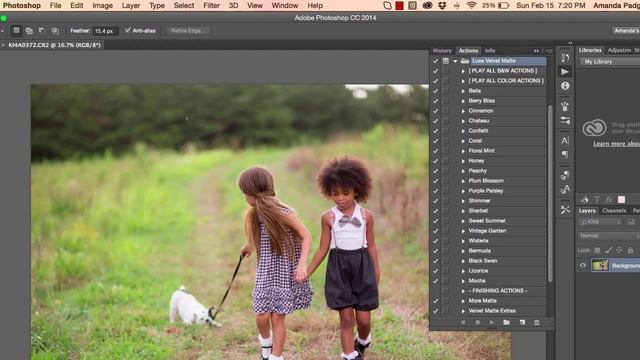Open the Paragraph panel icon in dock

coord(565,155)
